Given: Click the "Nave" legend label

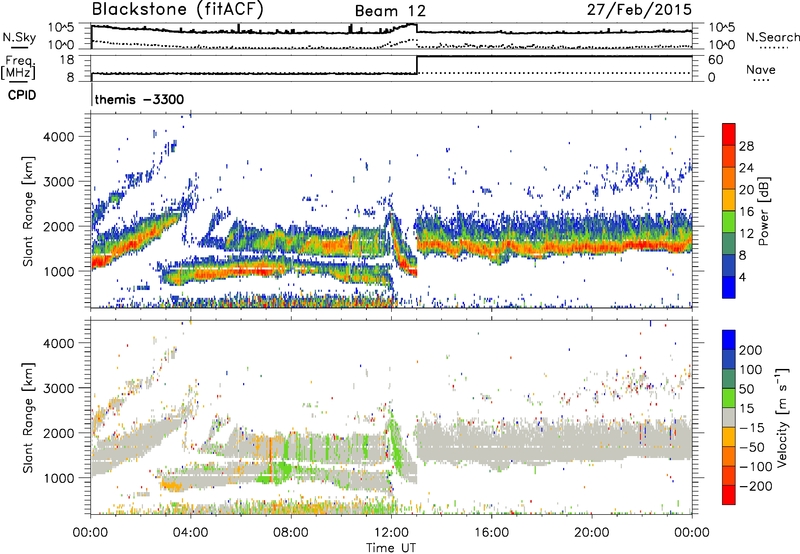Looking at the screenshot, I should (x=760, y=69).
